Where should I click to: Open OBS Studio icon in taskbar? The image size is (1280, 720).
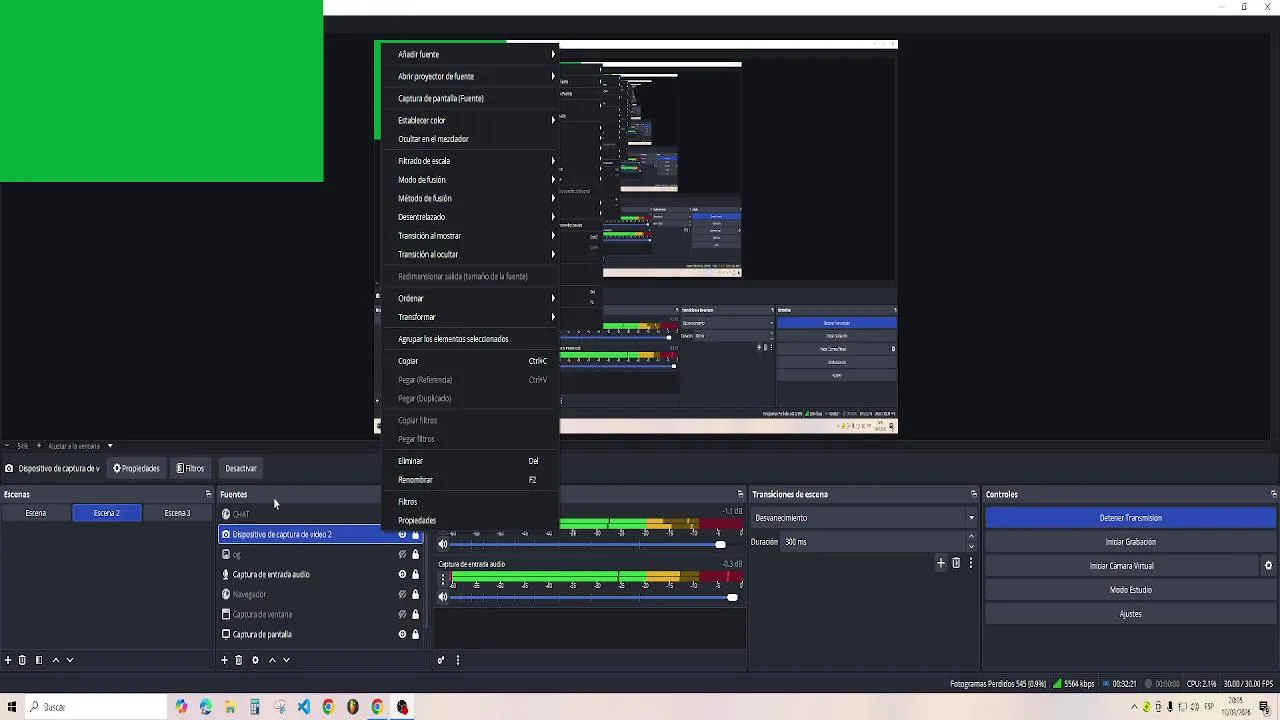(x=402, y=707)
